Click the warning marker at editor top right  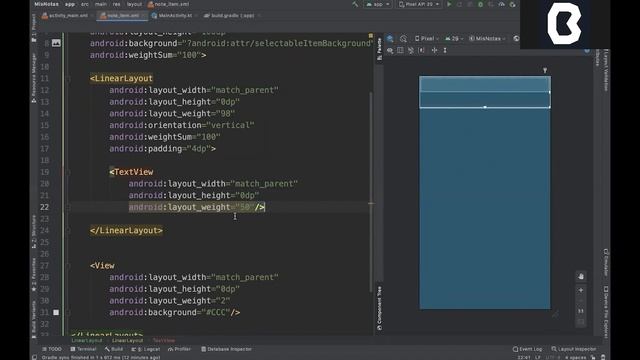371,36
